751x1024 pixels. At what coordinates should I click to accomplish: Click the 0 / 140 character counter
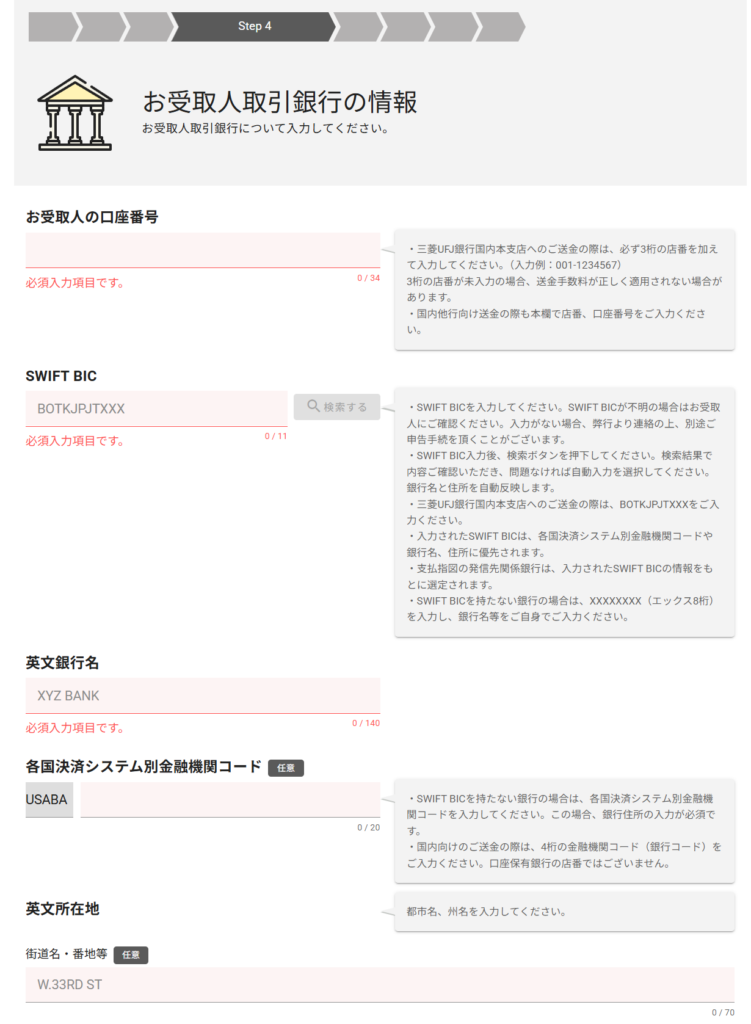(x=366, y=723)
